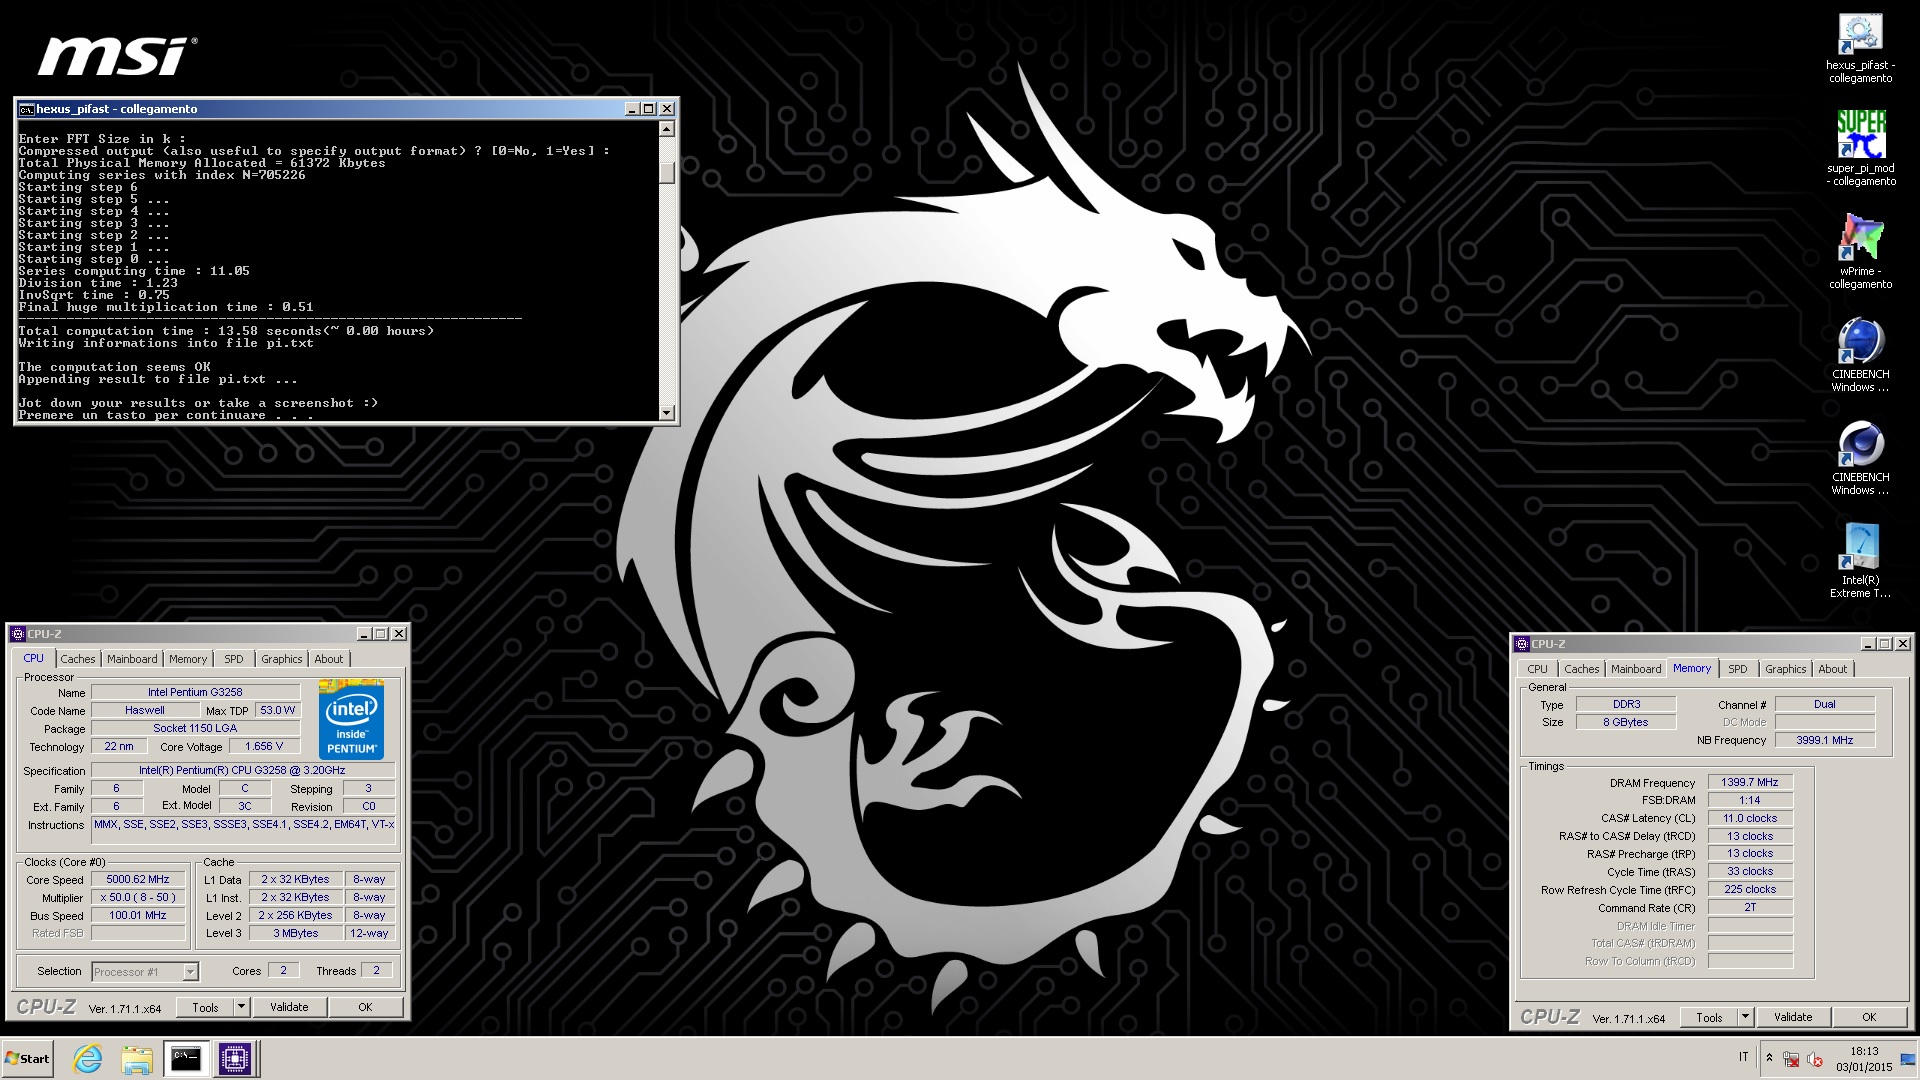
Task: Click the Core Voltage value 1.656 V
Action: pos(264,746)
